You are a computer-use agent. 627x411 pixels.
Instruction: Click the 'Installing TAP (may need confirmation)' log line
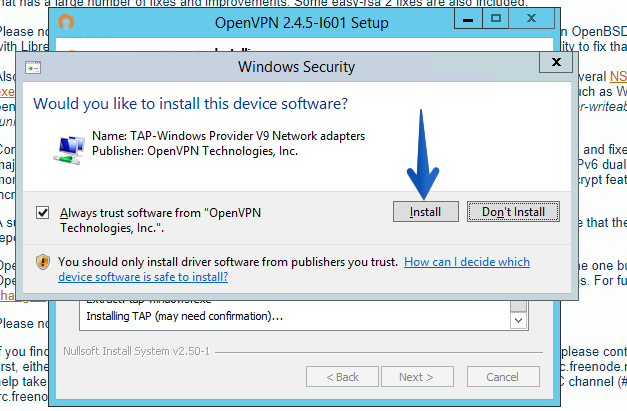[x=185, y=316]
